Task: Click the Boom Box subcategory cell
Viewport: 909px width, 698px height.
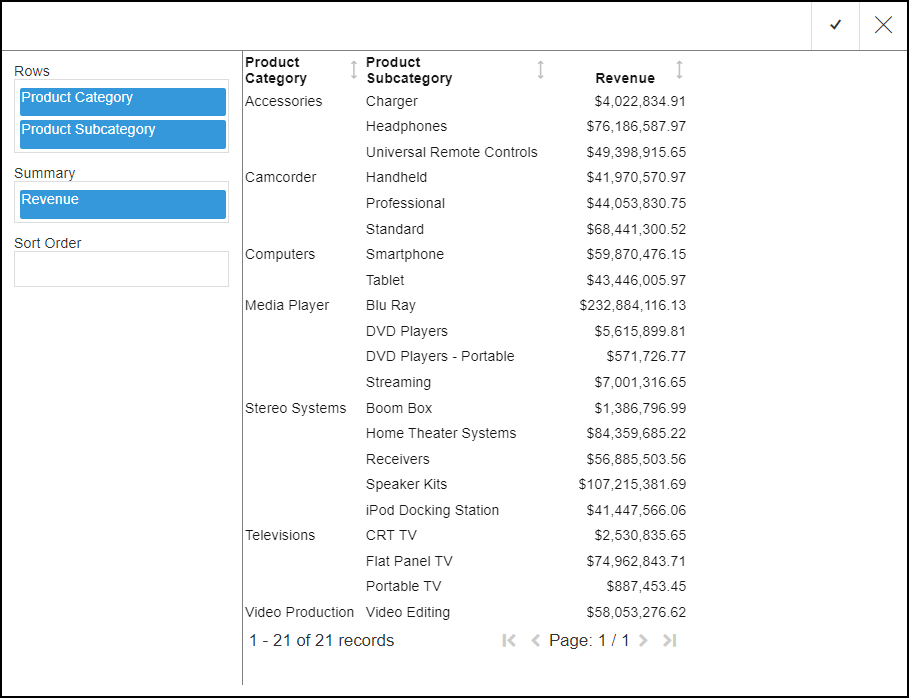Action: click(399, 408)
